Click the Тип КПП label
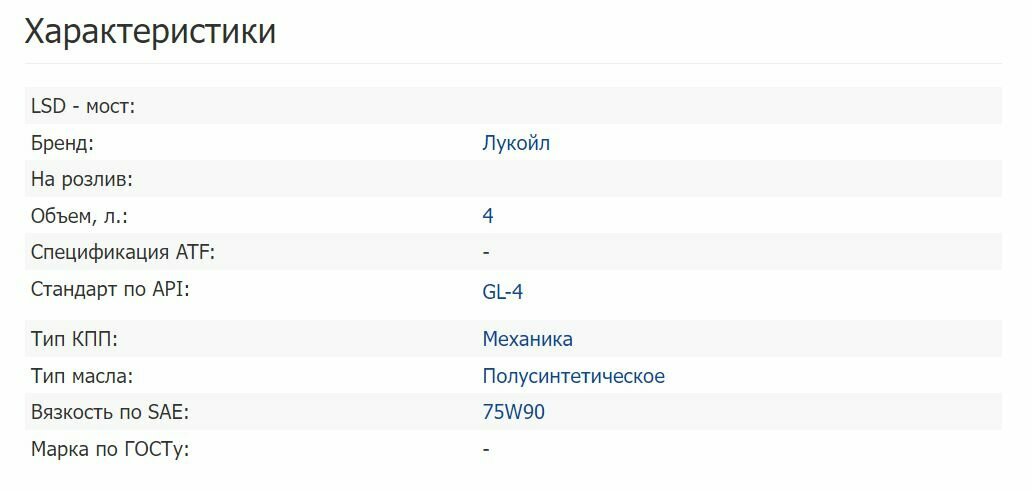This screenshot has height=491, width=1032. pyautogui.click(x=74, y=339)
